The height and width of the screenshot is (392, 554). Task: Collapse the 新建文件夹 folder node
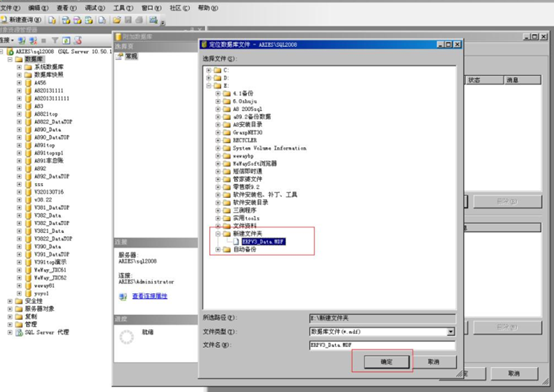218,234
